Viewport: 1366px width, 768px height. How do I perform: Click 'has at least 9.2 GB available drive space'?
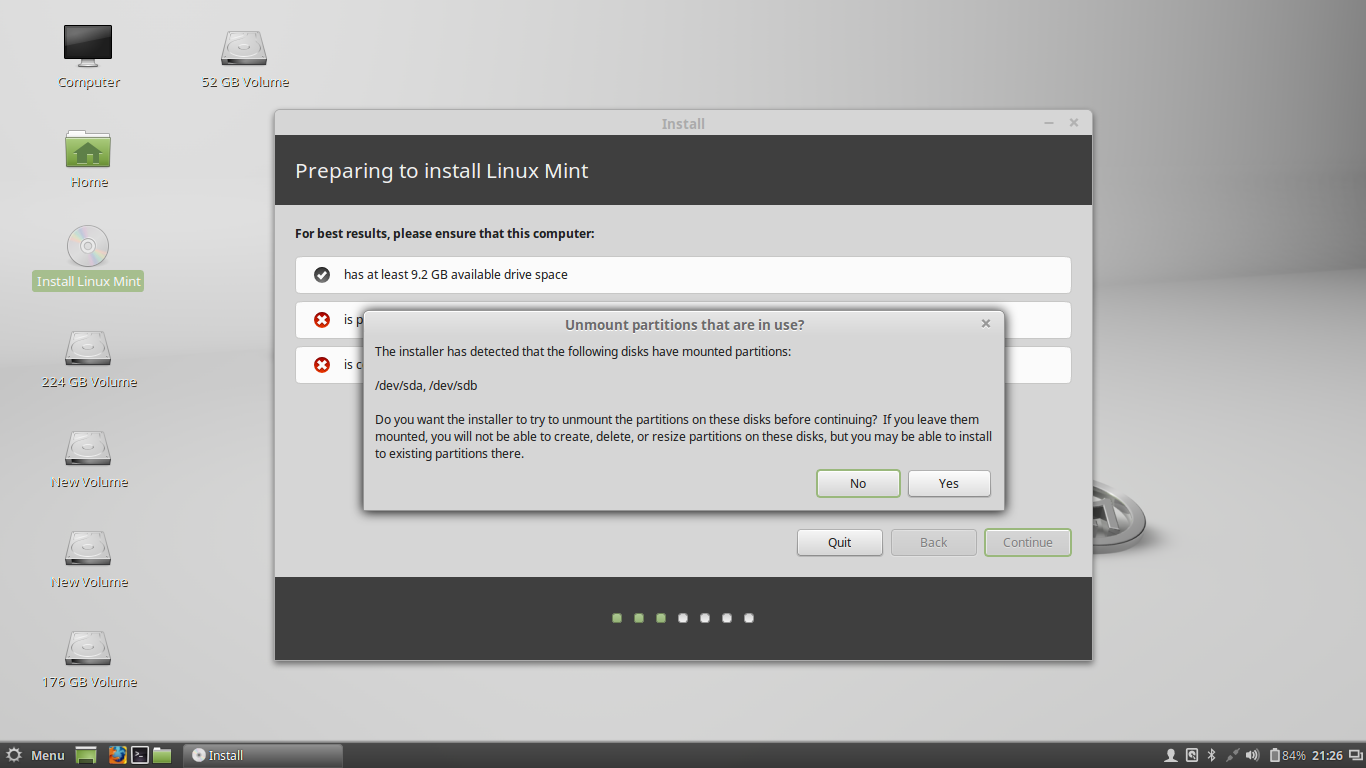[x=456, y=275]
